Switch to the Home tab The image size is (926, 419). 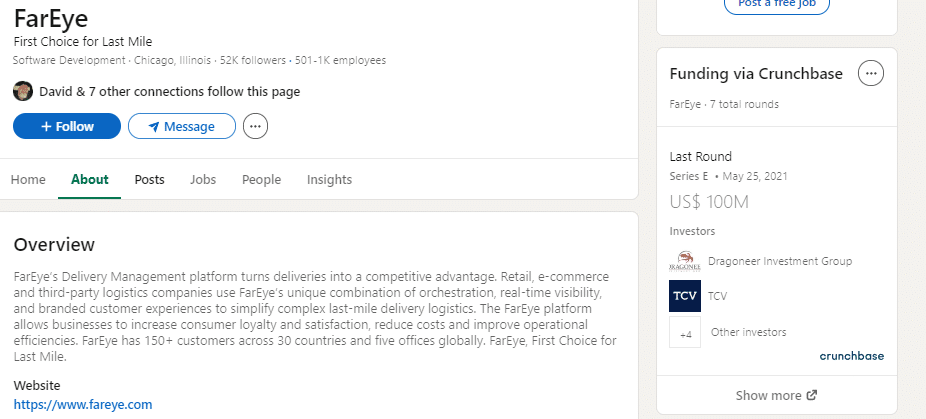point(28,180)
